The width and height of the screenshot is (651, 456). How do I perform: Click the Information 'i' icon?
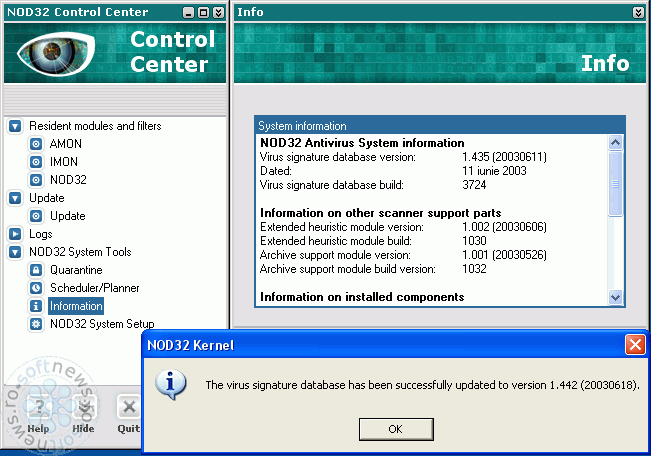[36, 306]
